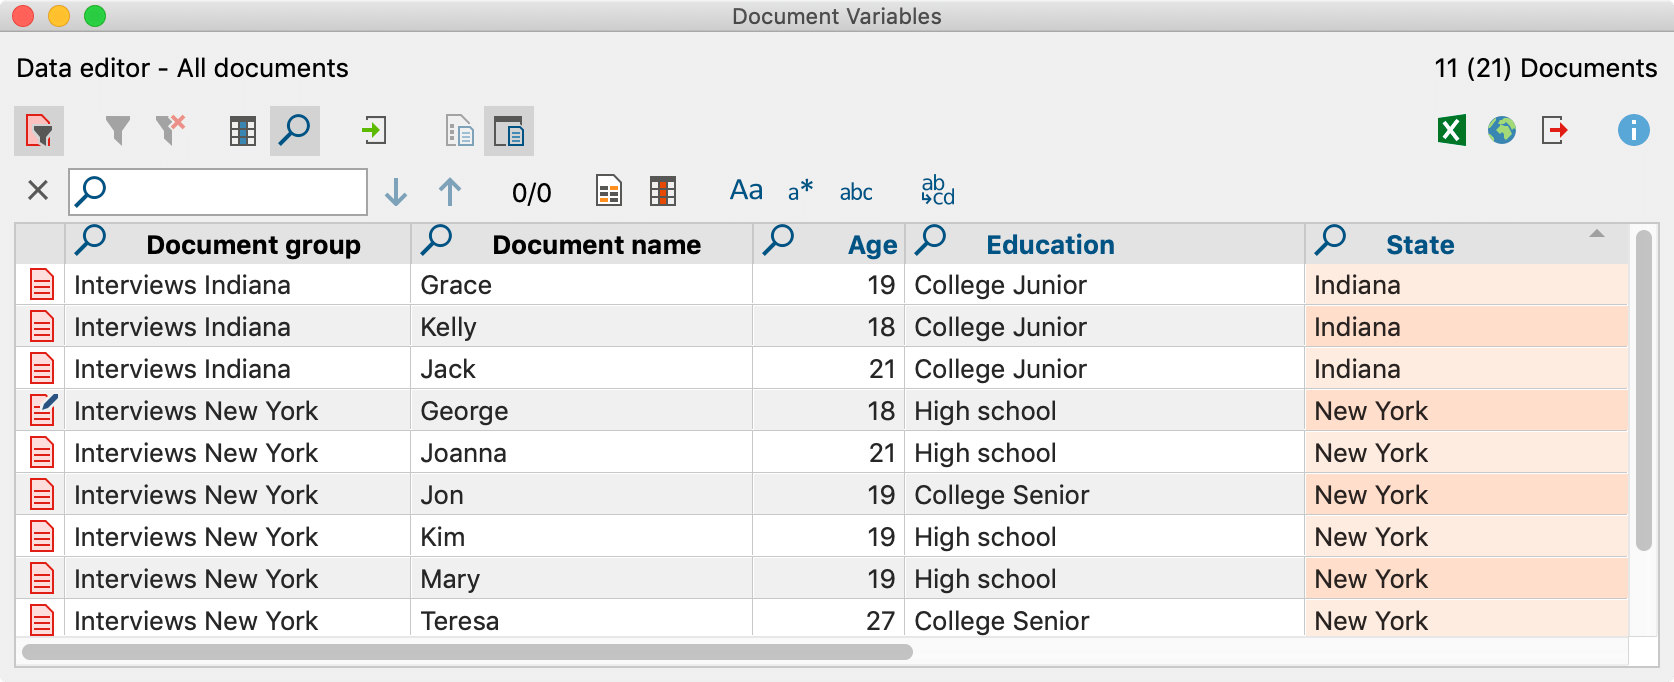
Task: Click New York state cell in Mary row
Action: coord(1466,579)
